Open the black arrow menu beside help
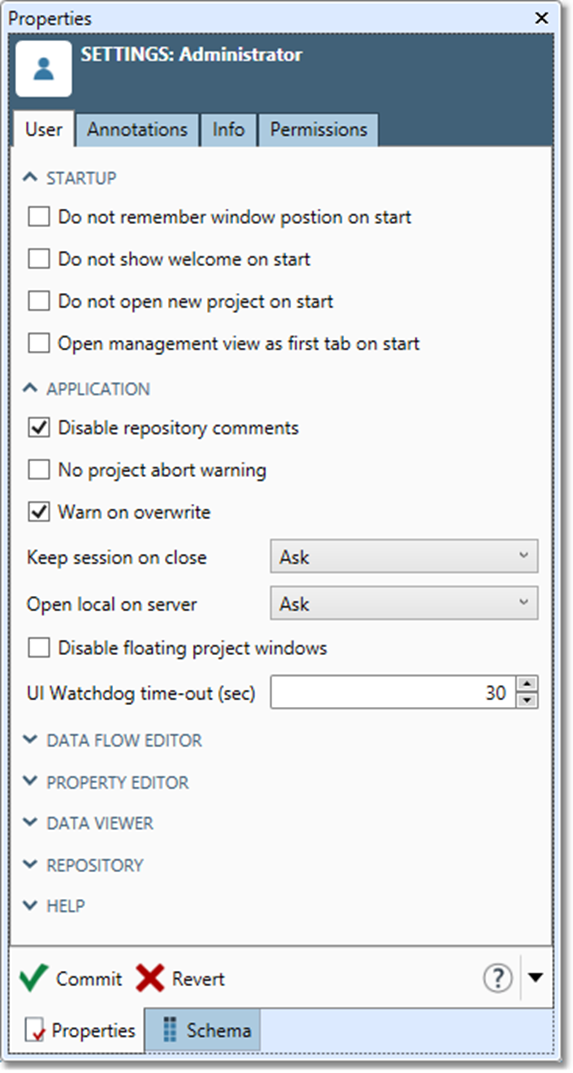 (535, 978)
